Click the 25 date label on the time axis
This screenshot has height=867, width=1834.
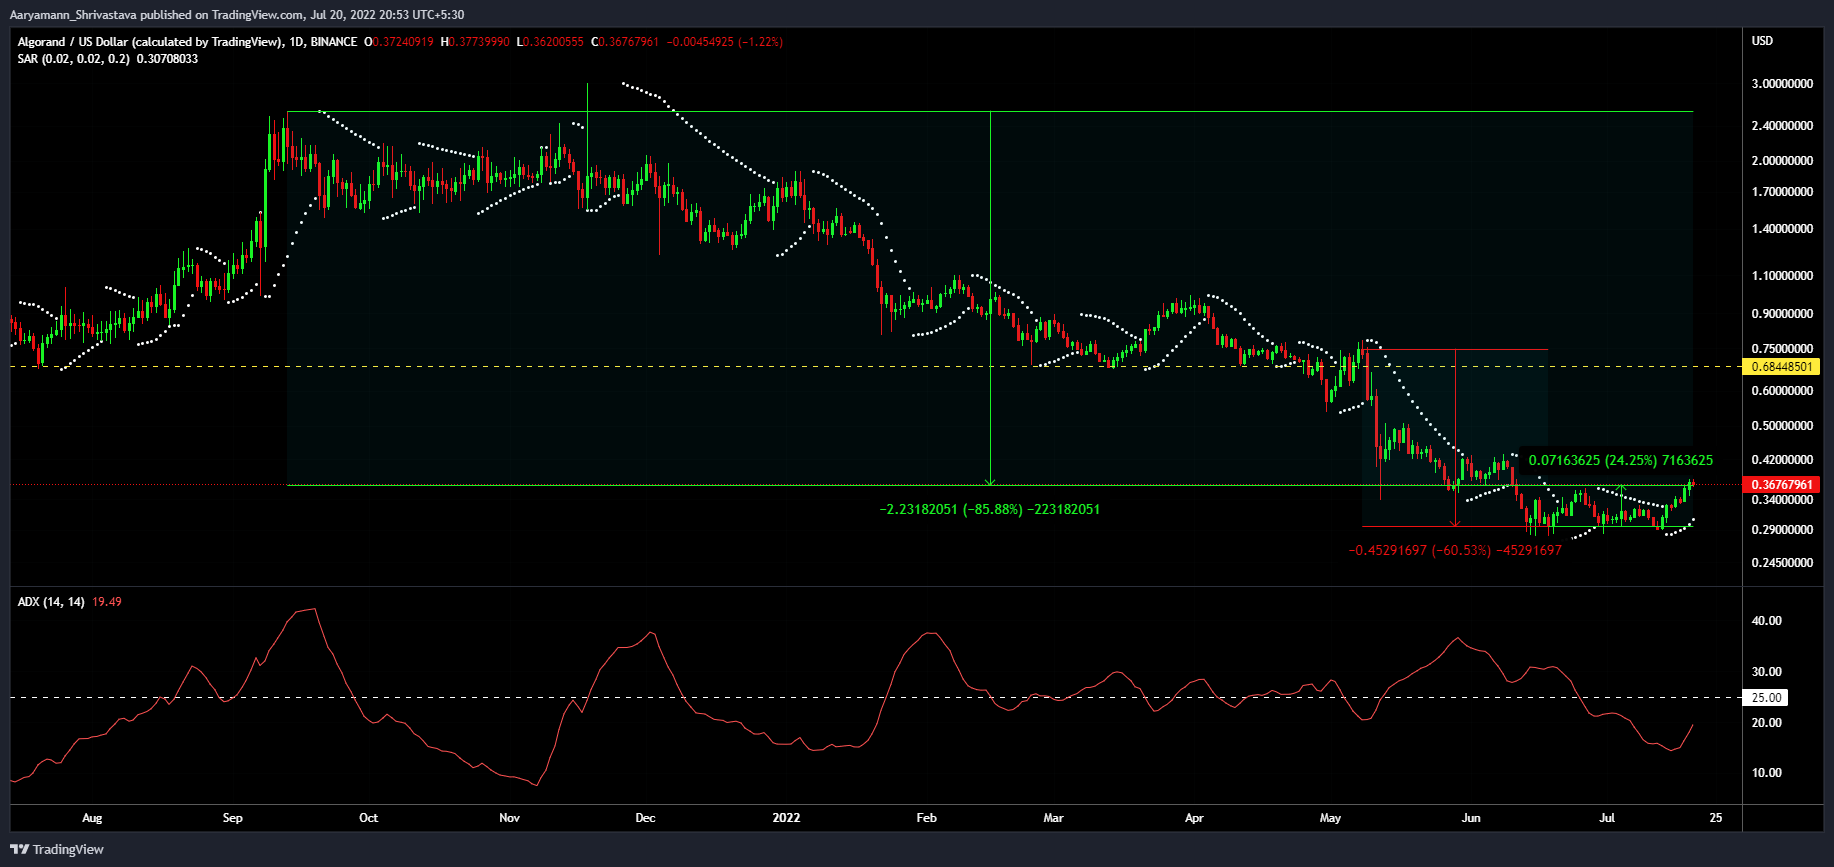(x=1716, y=818)
